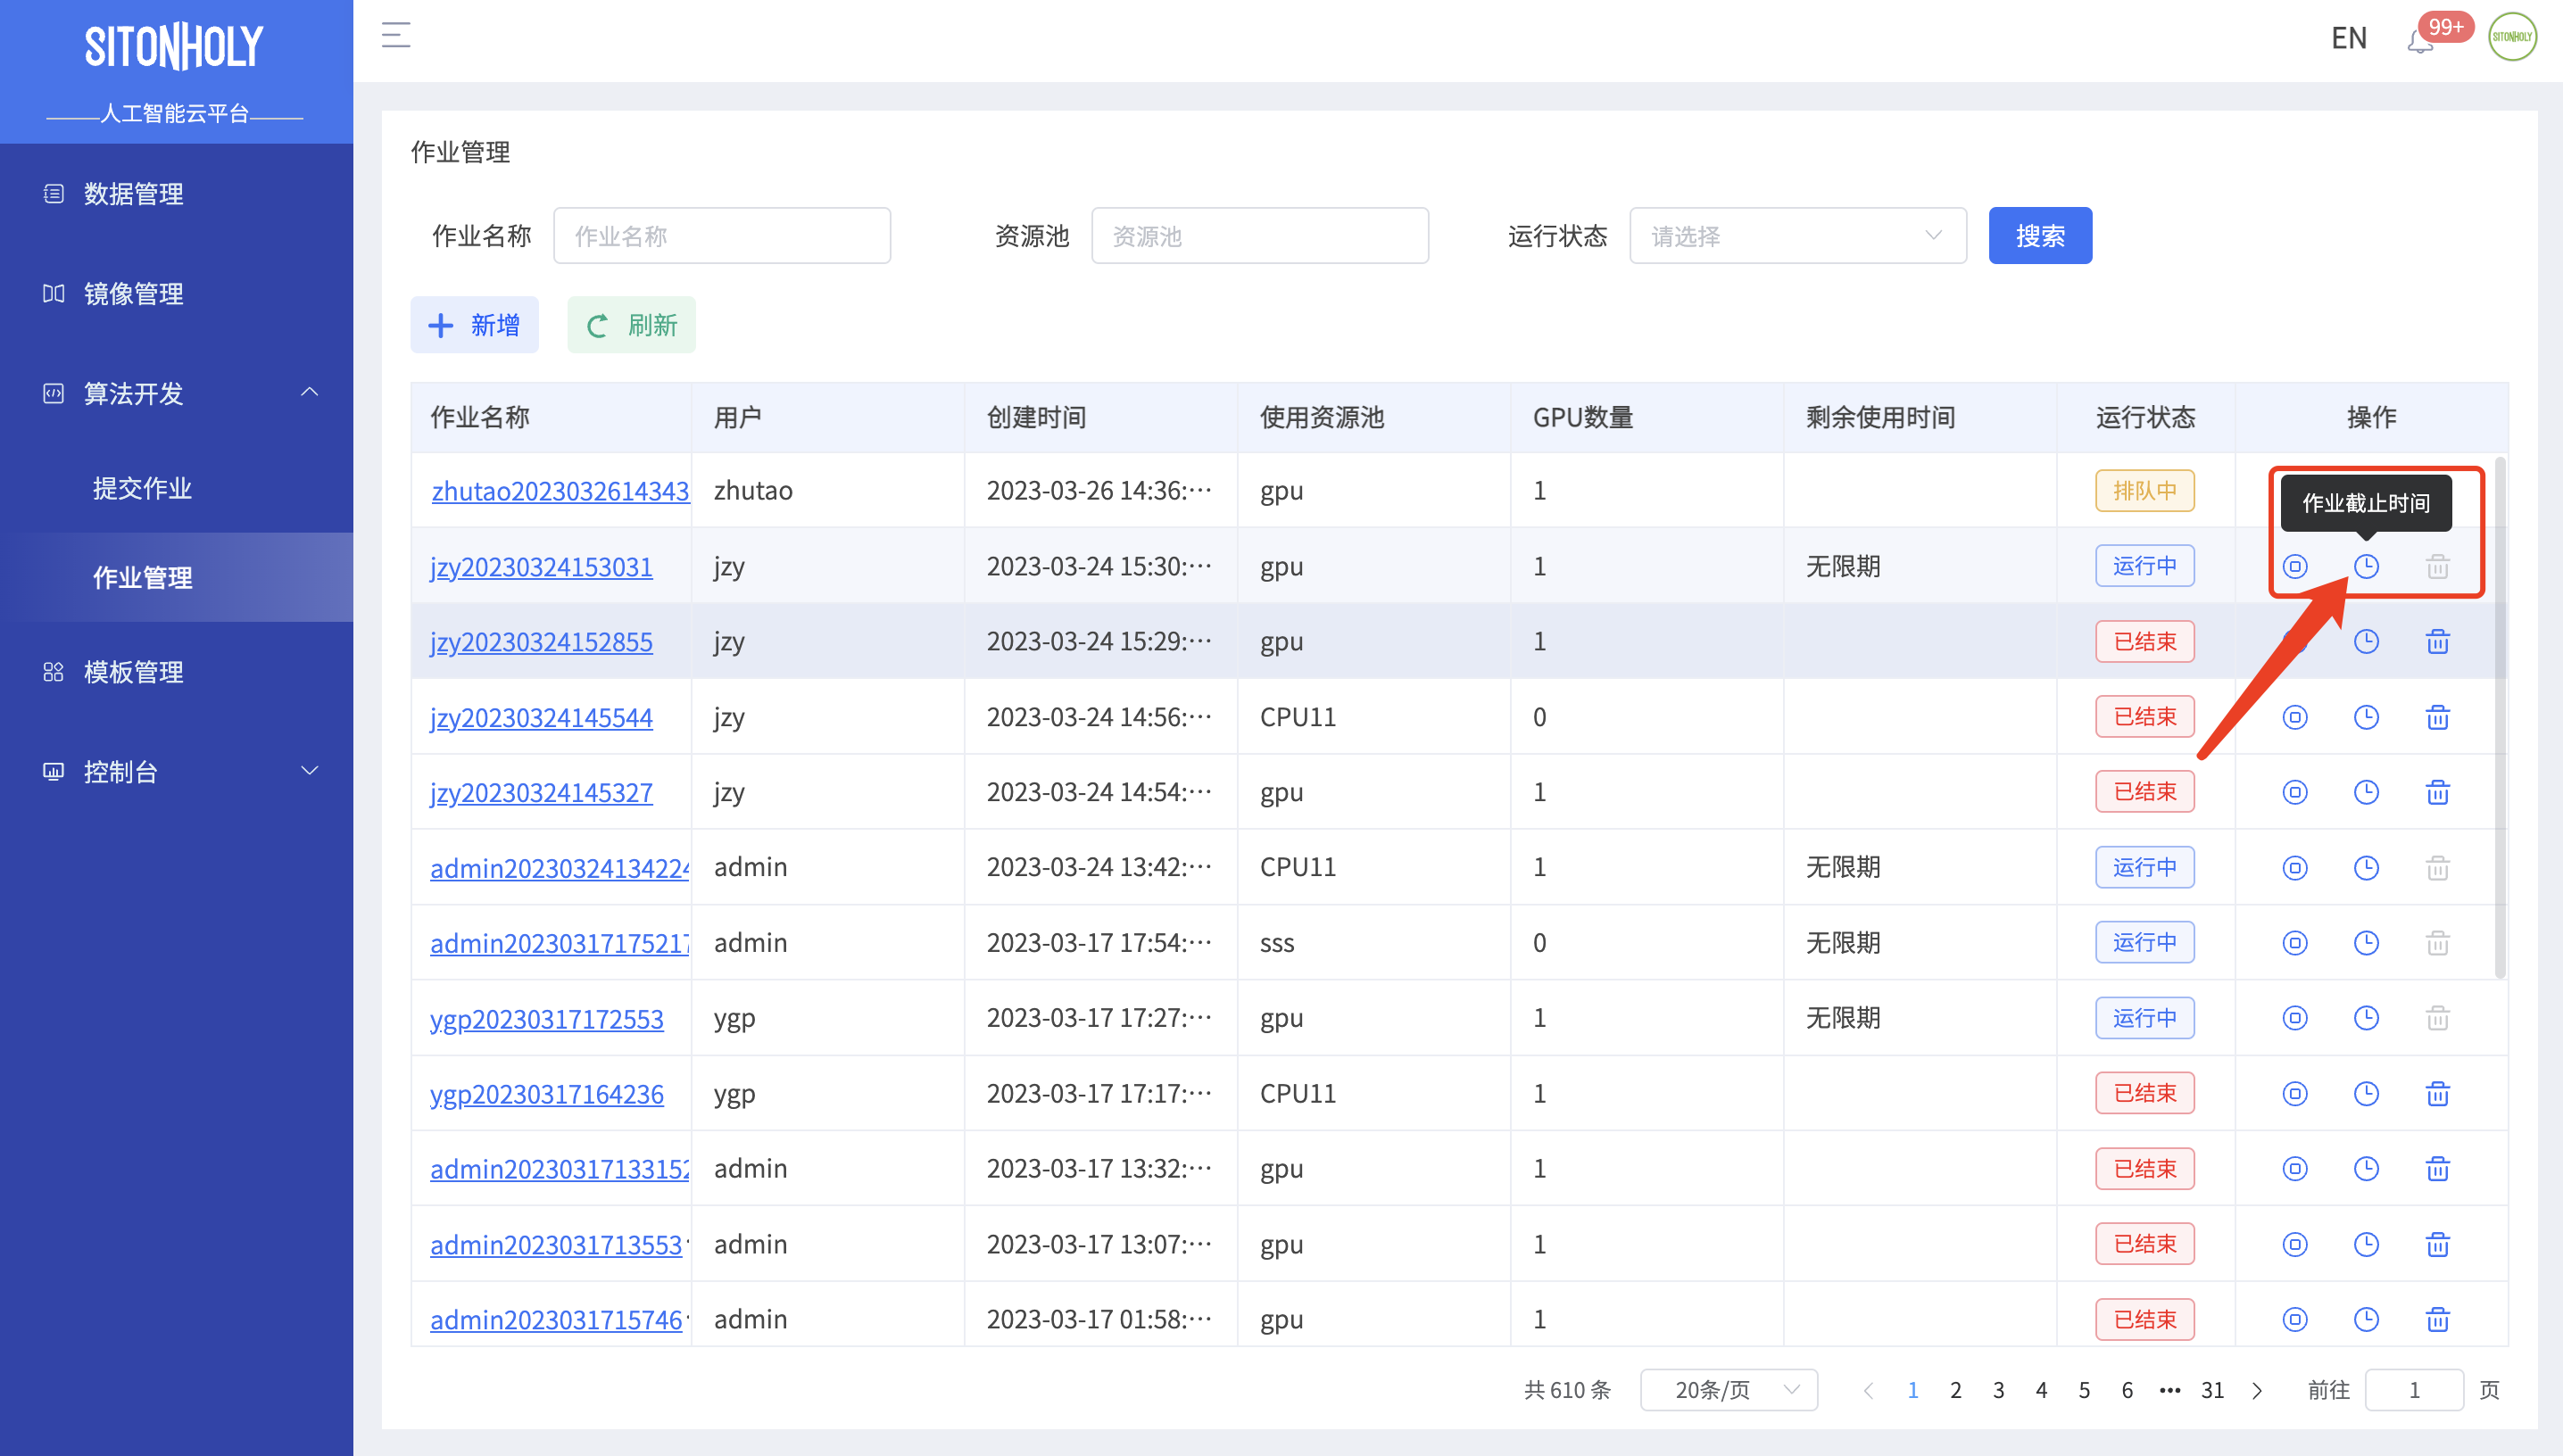Open the SITONHOLY user avatar menu

(2512, 37)
